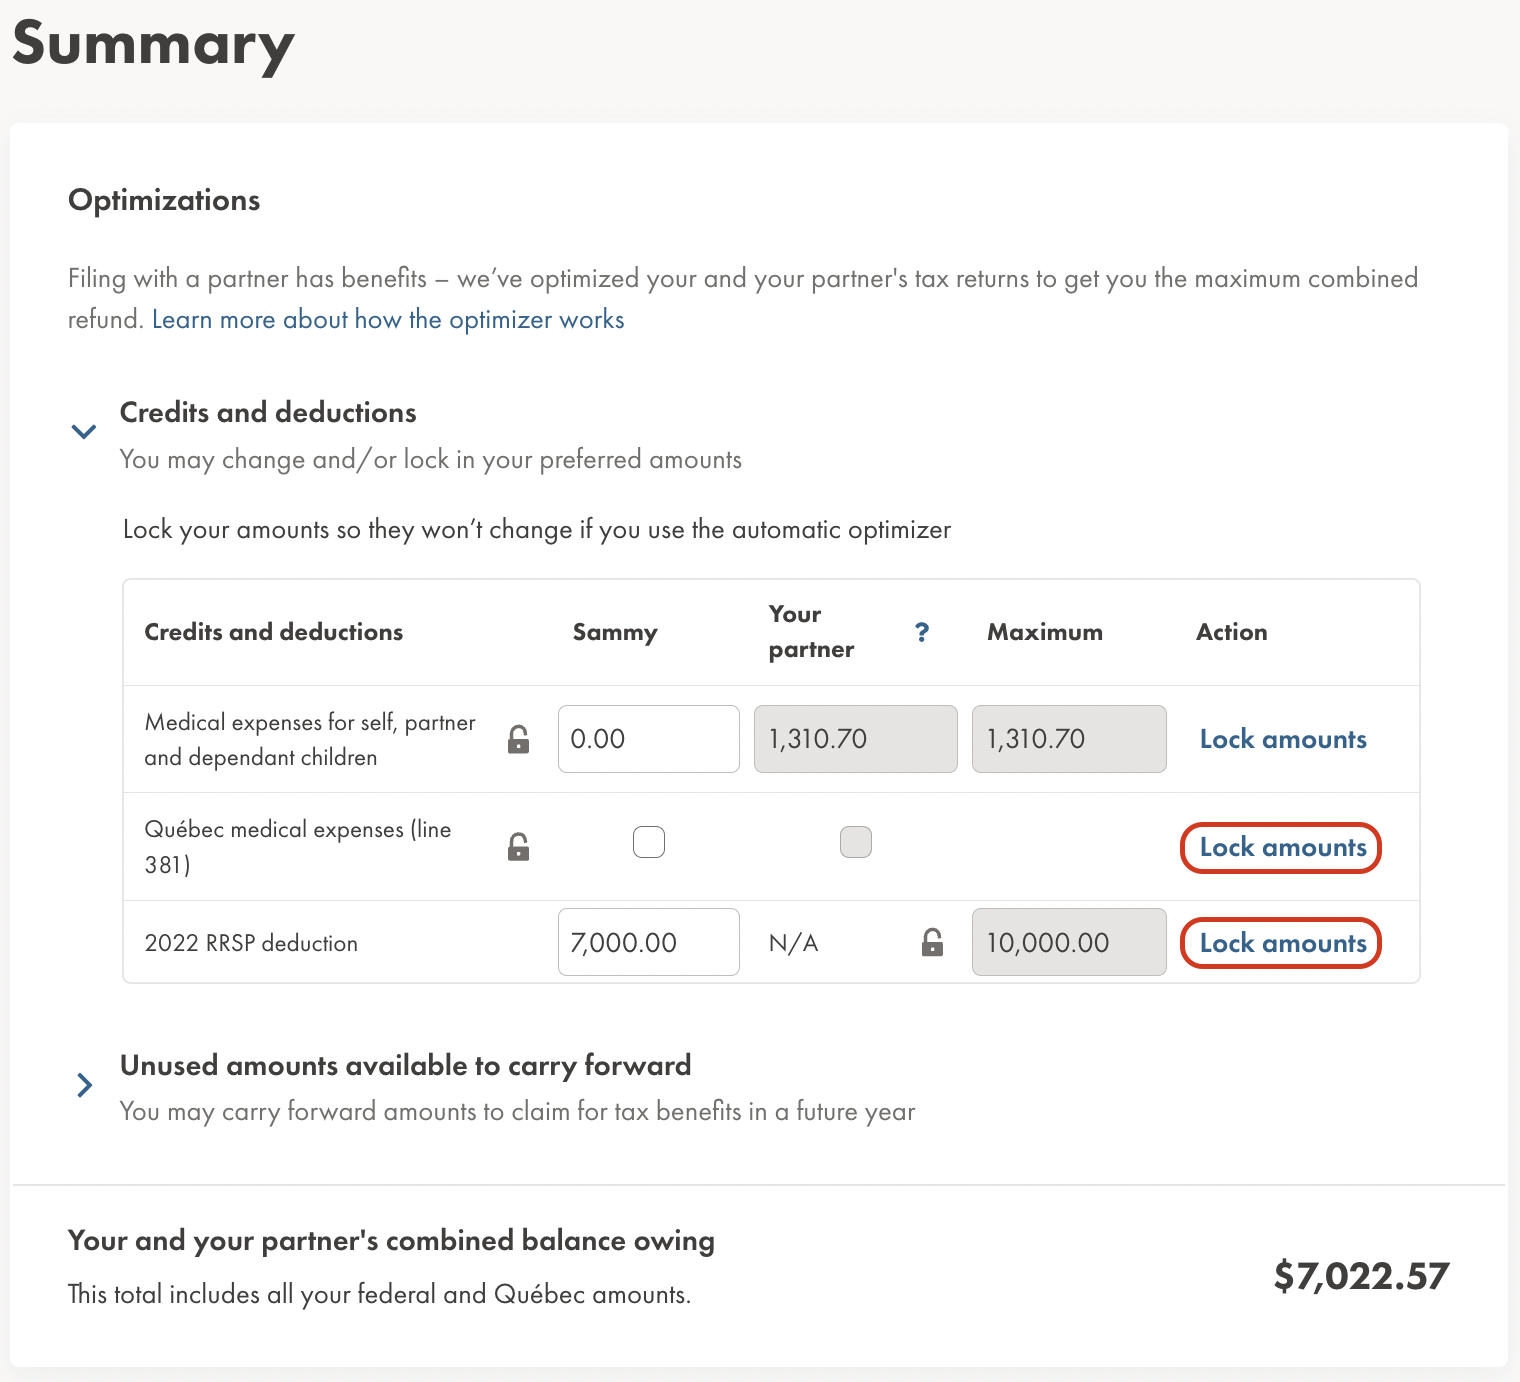Click Québec medical expenses (line 381) row label
Screen dimensions: 1520x1382
coord(298,847)
